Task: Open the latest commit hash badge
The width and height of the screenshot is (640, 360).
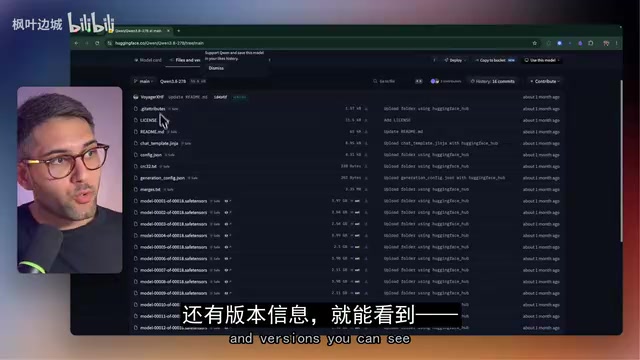Action: [220, 97]
